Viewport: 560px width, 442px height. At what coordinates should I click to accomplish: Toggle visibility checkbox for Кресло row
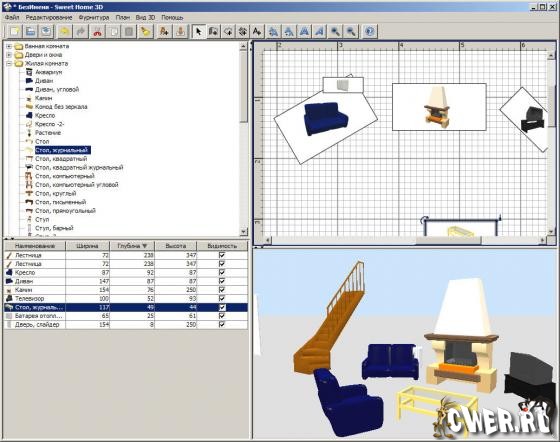pyautogui.click(x=222, y=272)
